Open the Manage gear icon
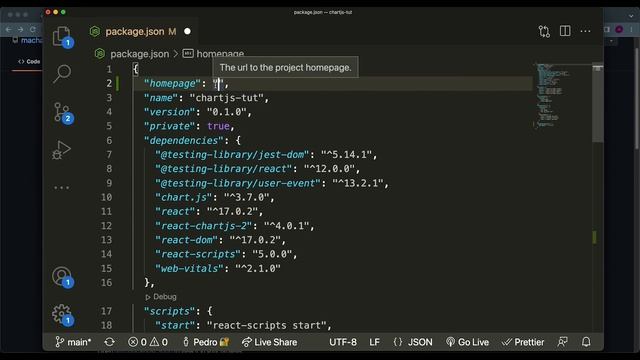Viewport: 640px width, 360px height. pos(62,314)
